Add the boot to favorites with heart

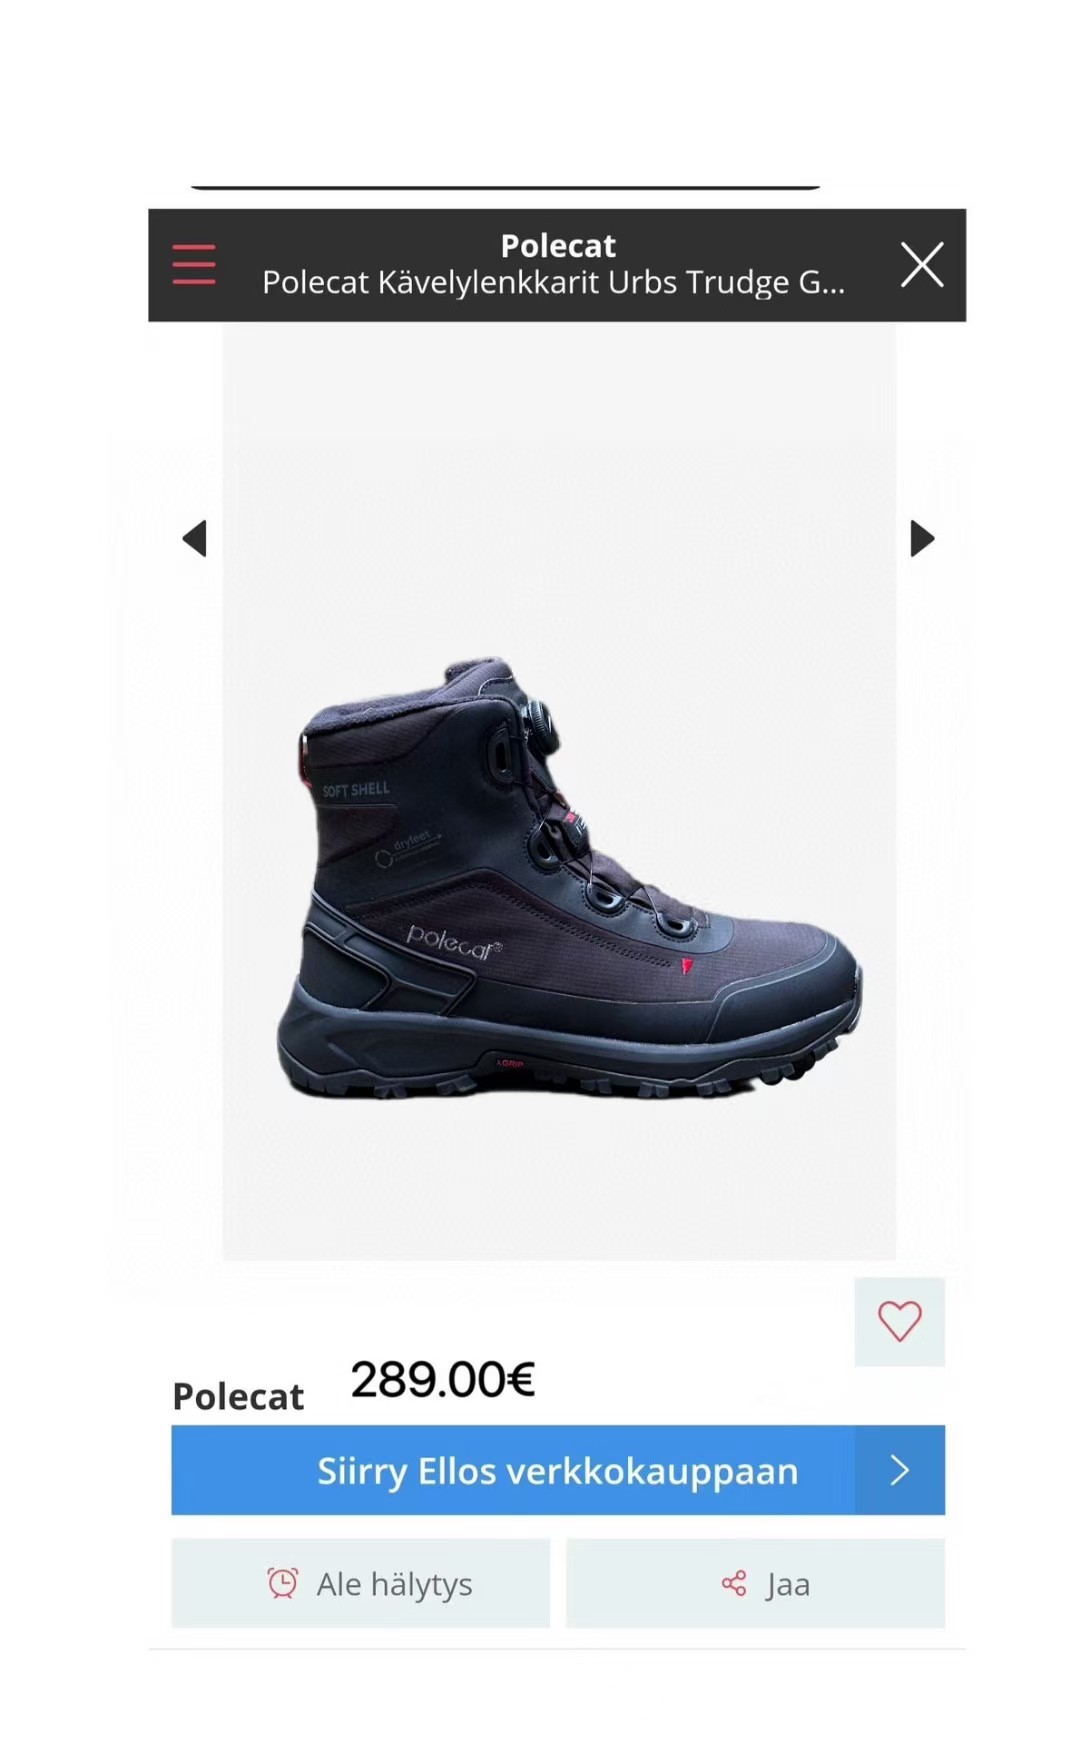899,1321
